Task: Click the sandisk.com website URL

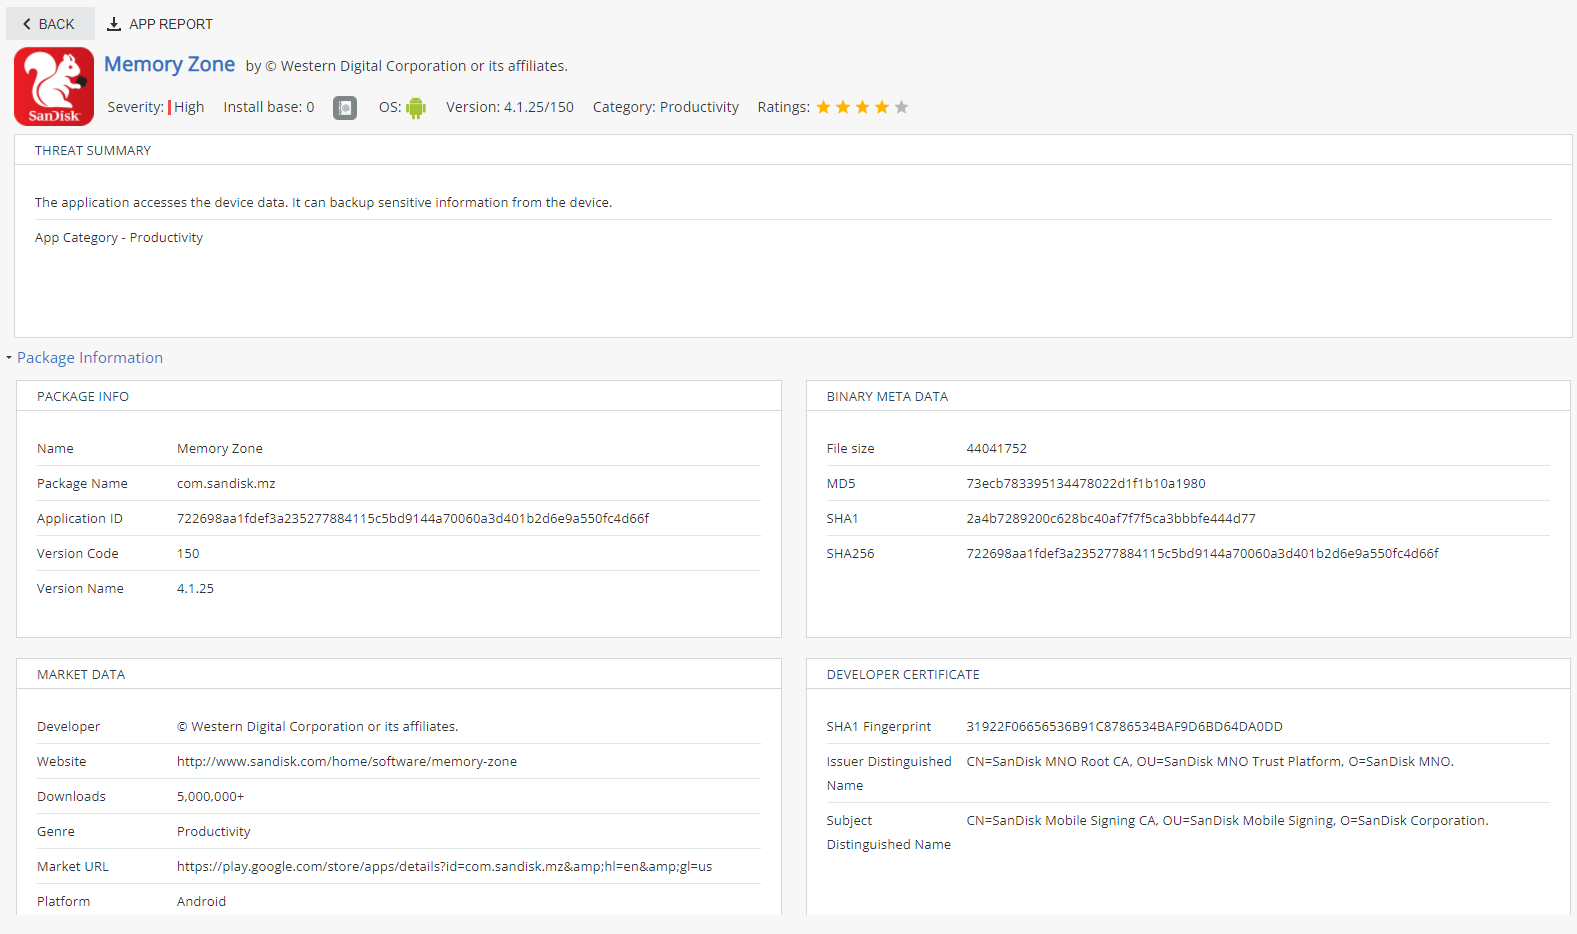Action: pyautogui.click(x=347, y=762)
